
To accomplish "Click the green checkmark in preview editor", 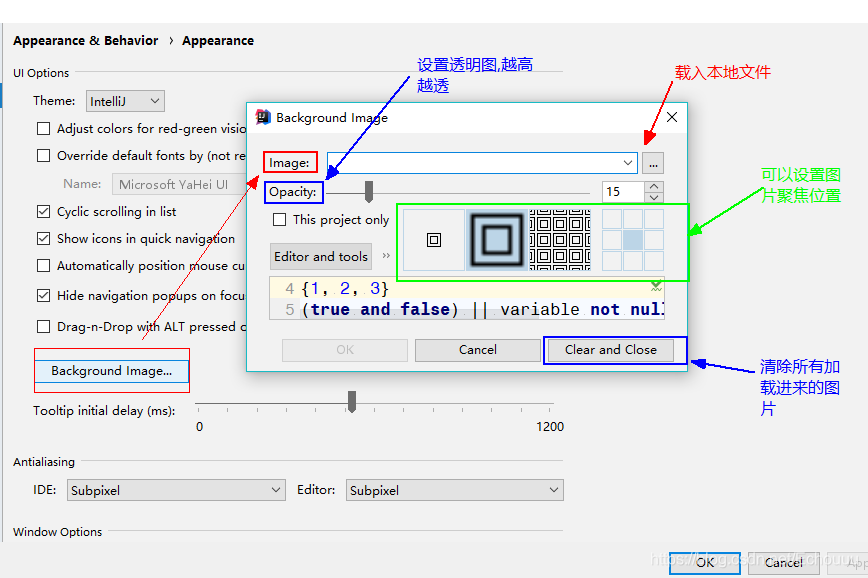I will (x=656, y=286).
